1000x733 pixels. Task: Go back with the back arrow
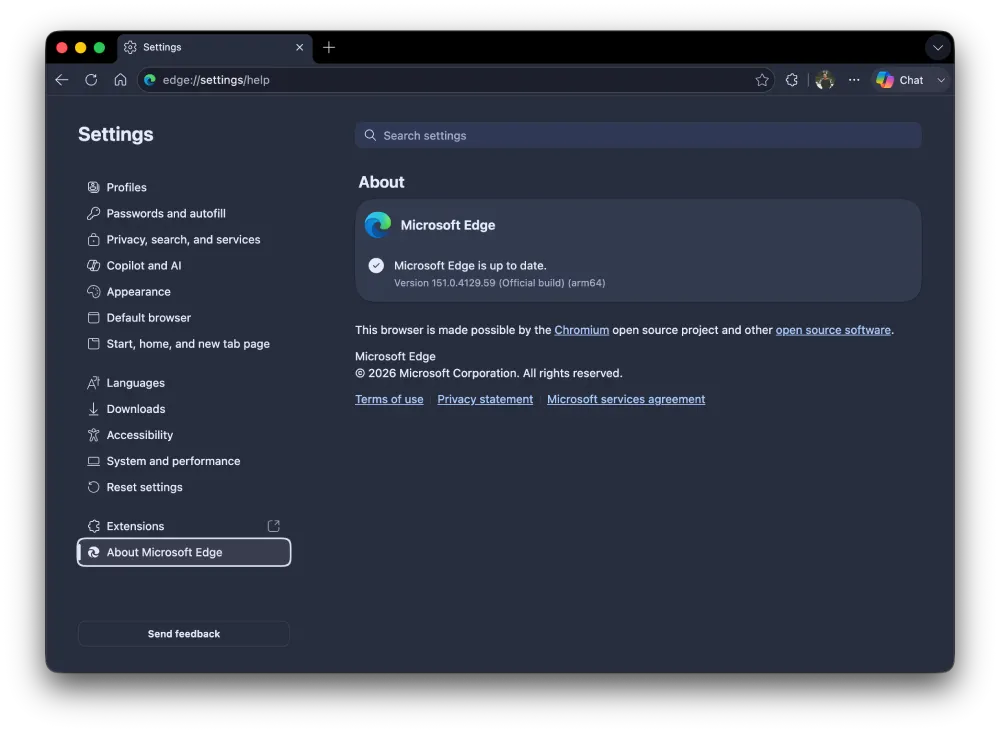pyautogui.click(x=62, y=80)
